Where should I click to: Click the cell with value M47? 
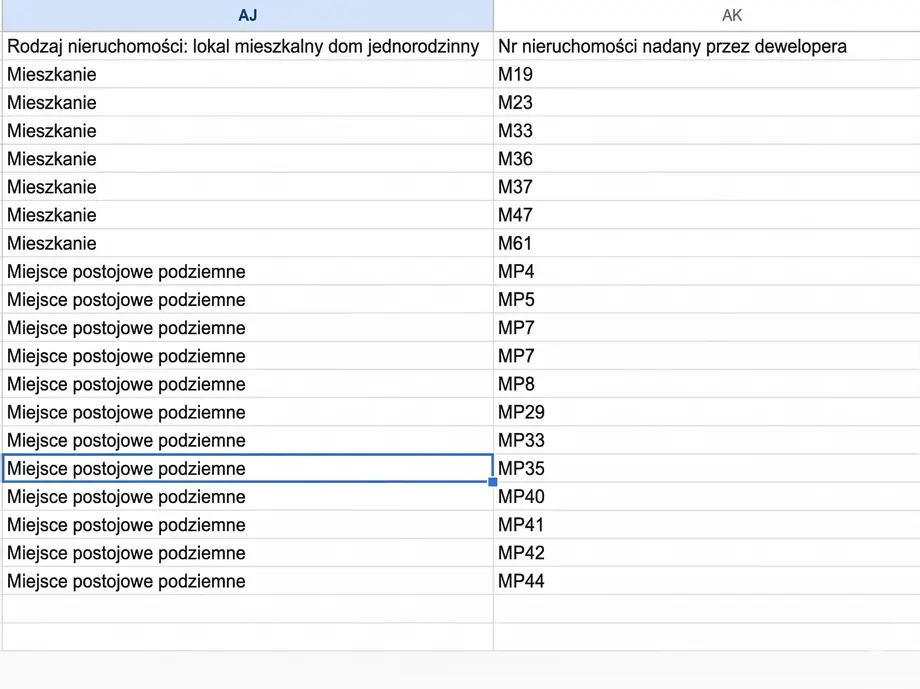click(x=706, y=215)
